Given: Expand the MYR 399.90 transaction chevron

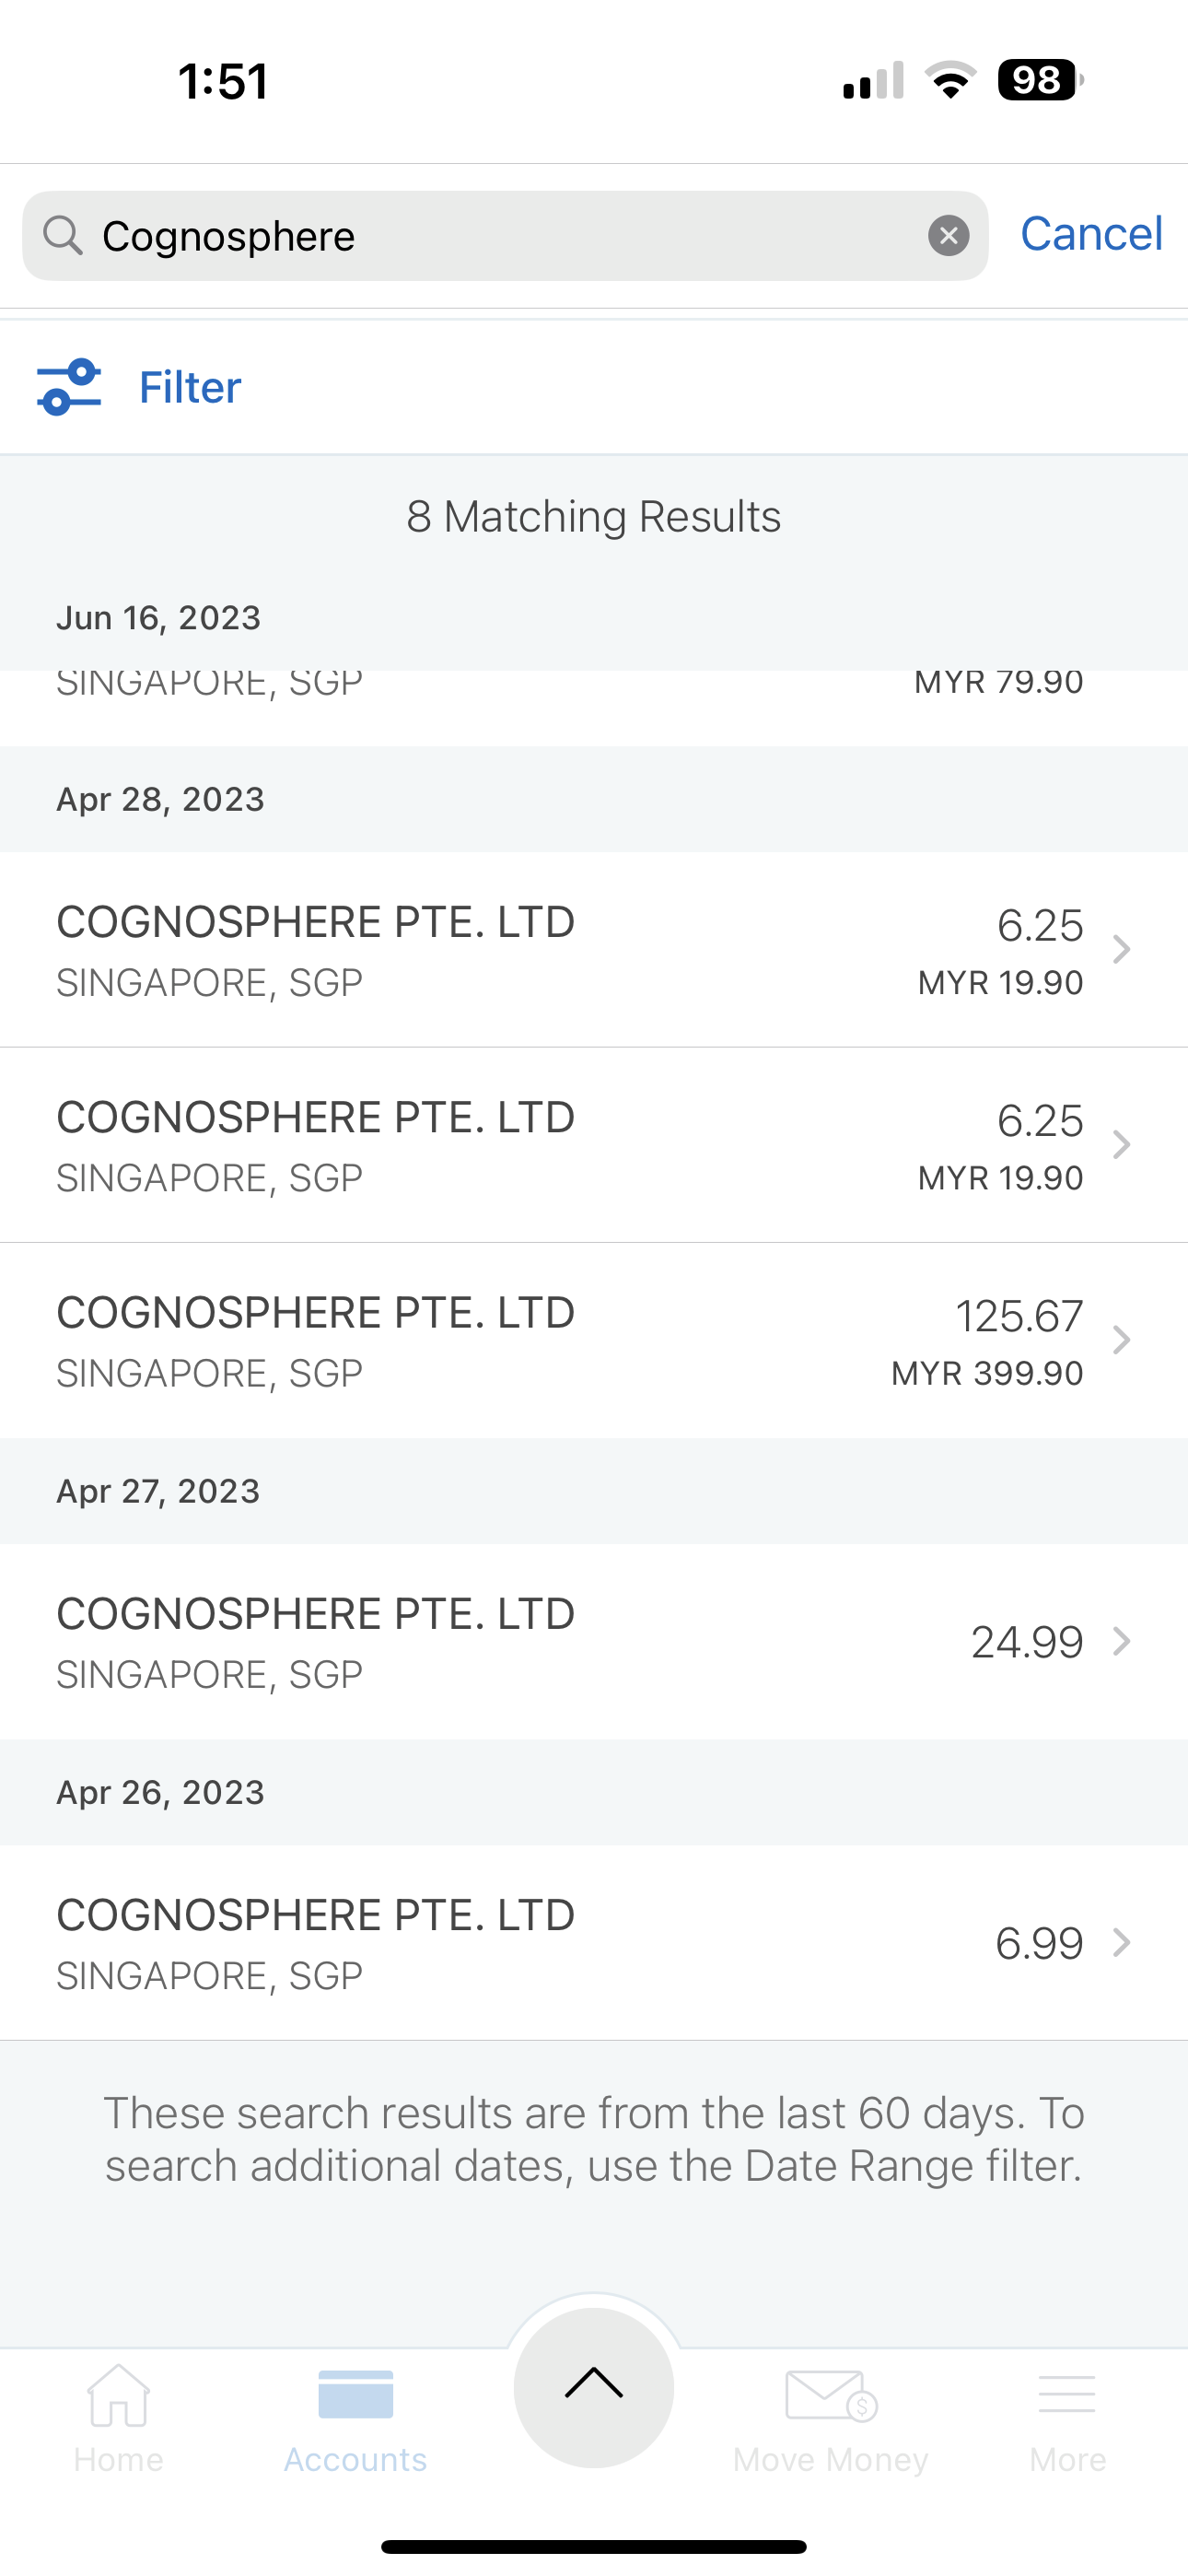Looking at the screenshot, I should 1122,1340.
